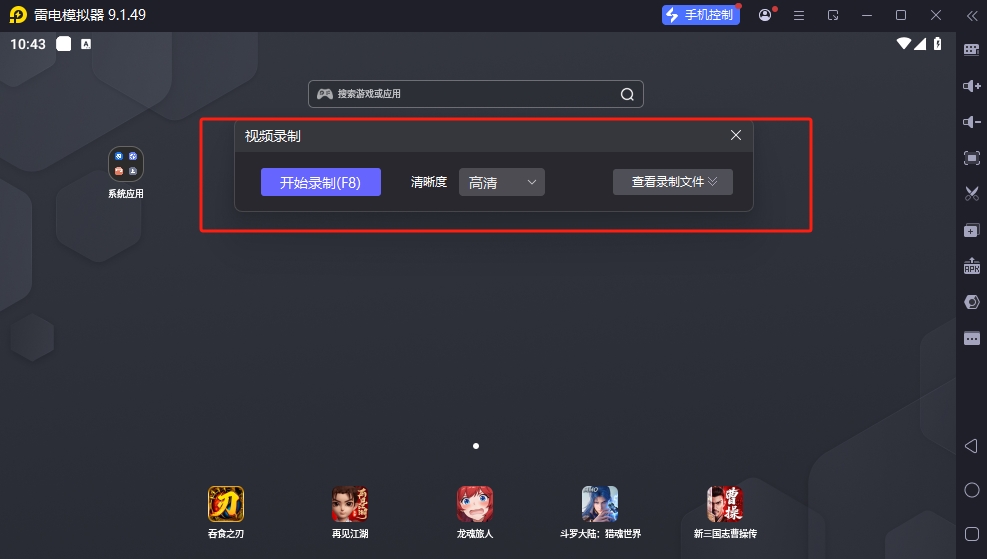Click the 10:43 clock in status bar
The height and width of the screenshot is (559, 987).
pyautogui.click(x=28, y=44)
